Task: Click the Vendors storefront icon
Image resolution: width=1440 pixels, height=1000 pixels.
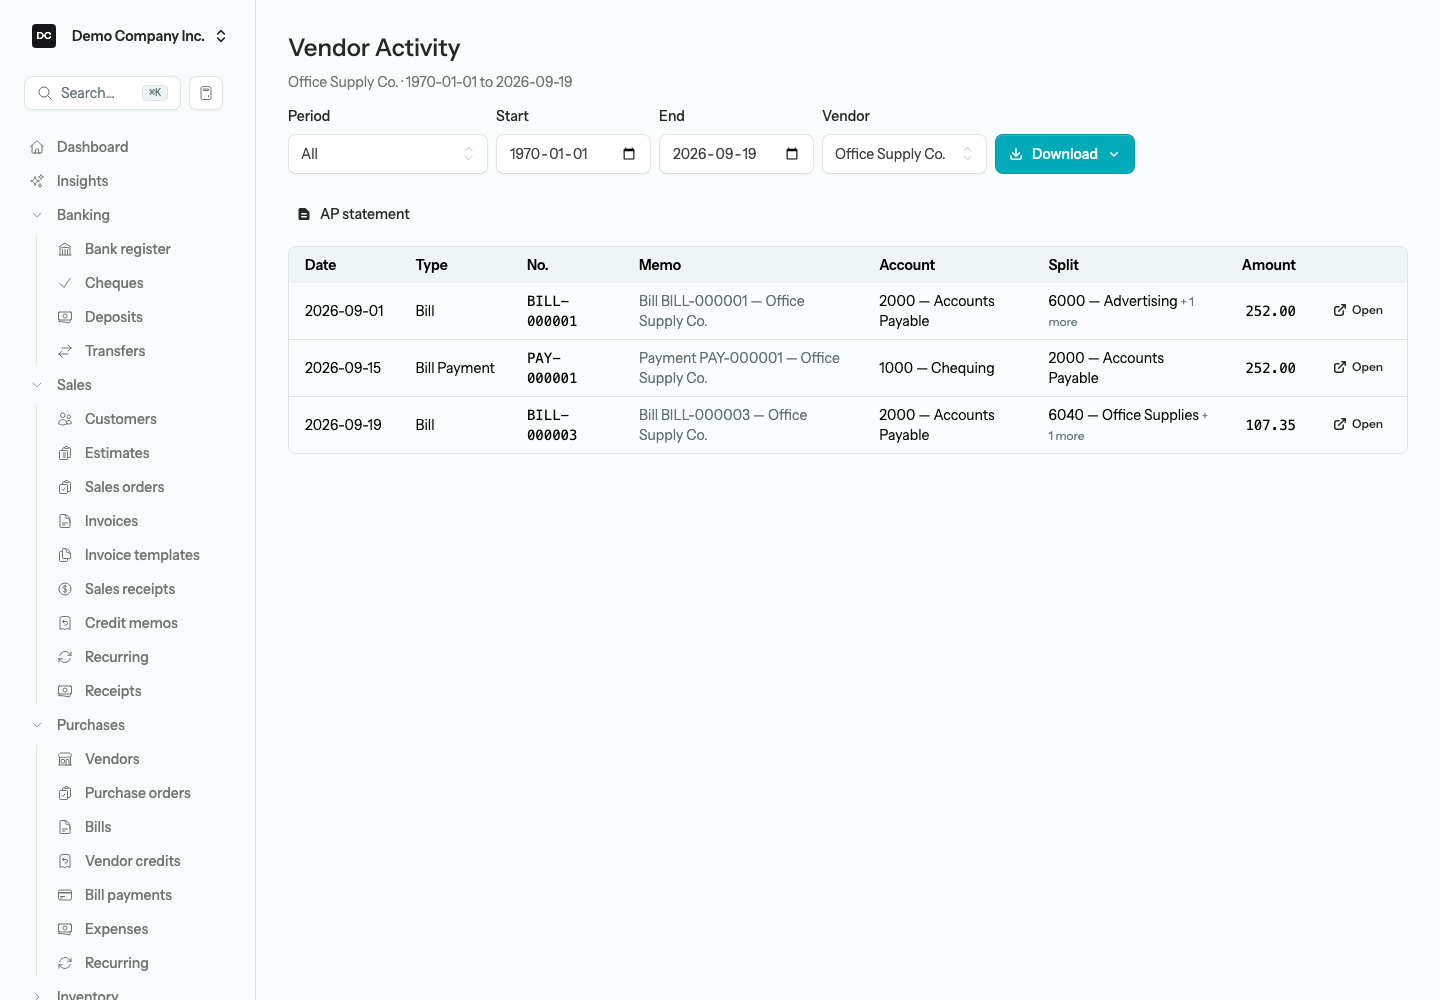Action: tap(65, 759)
